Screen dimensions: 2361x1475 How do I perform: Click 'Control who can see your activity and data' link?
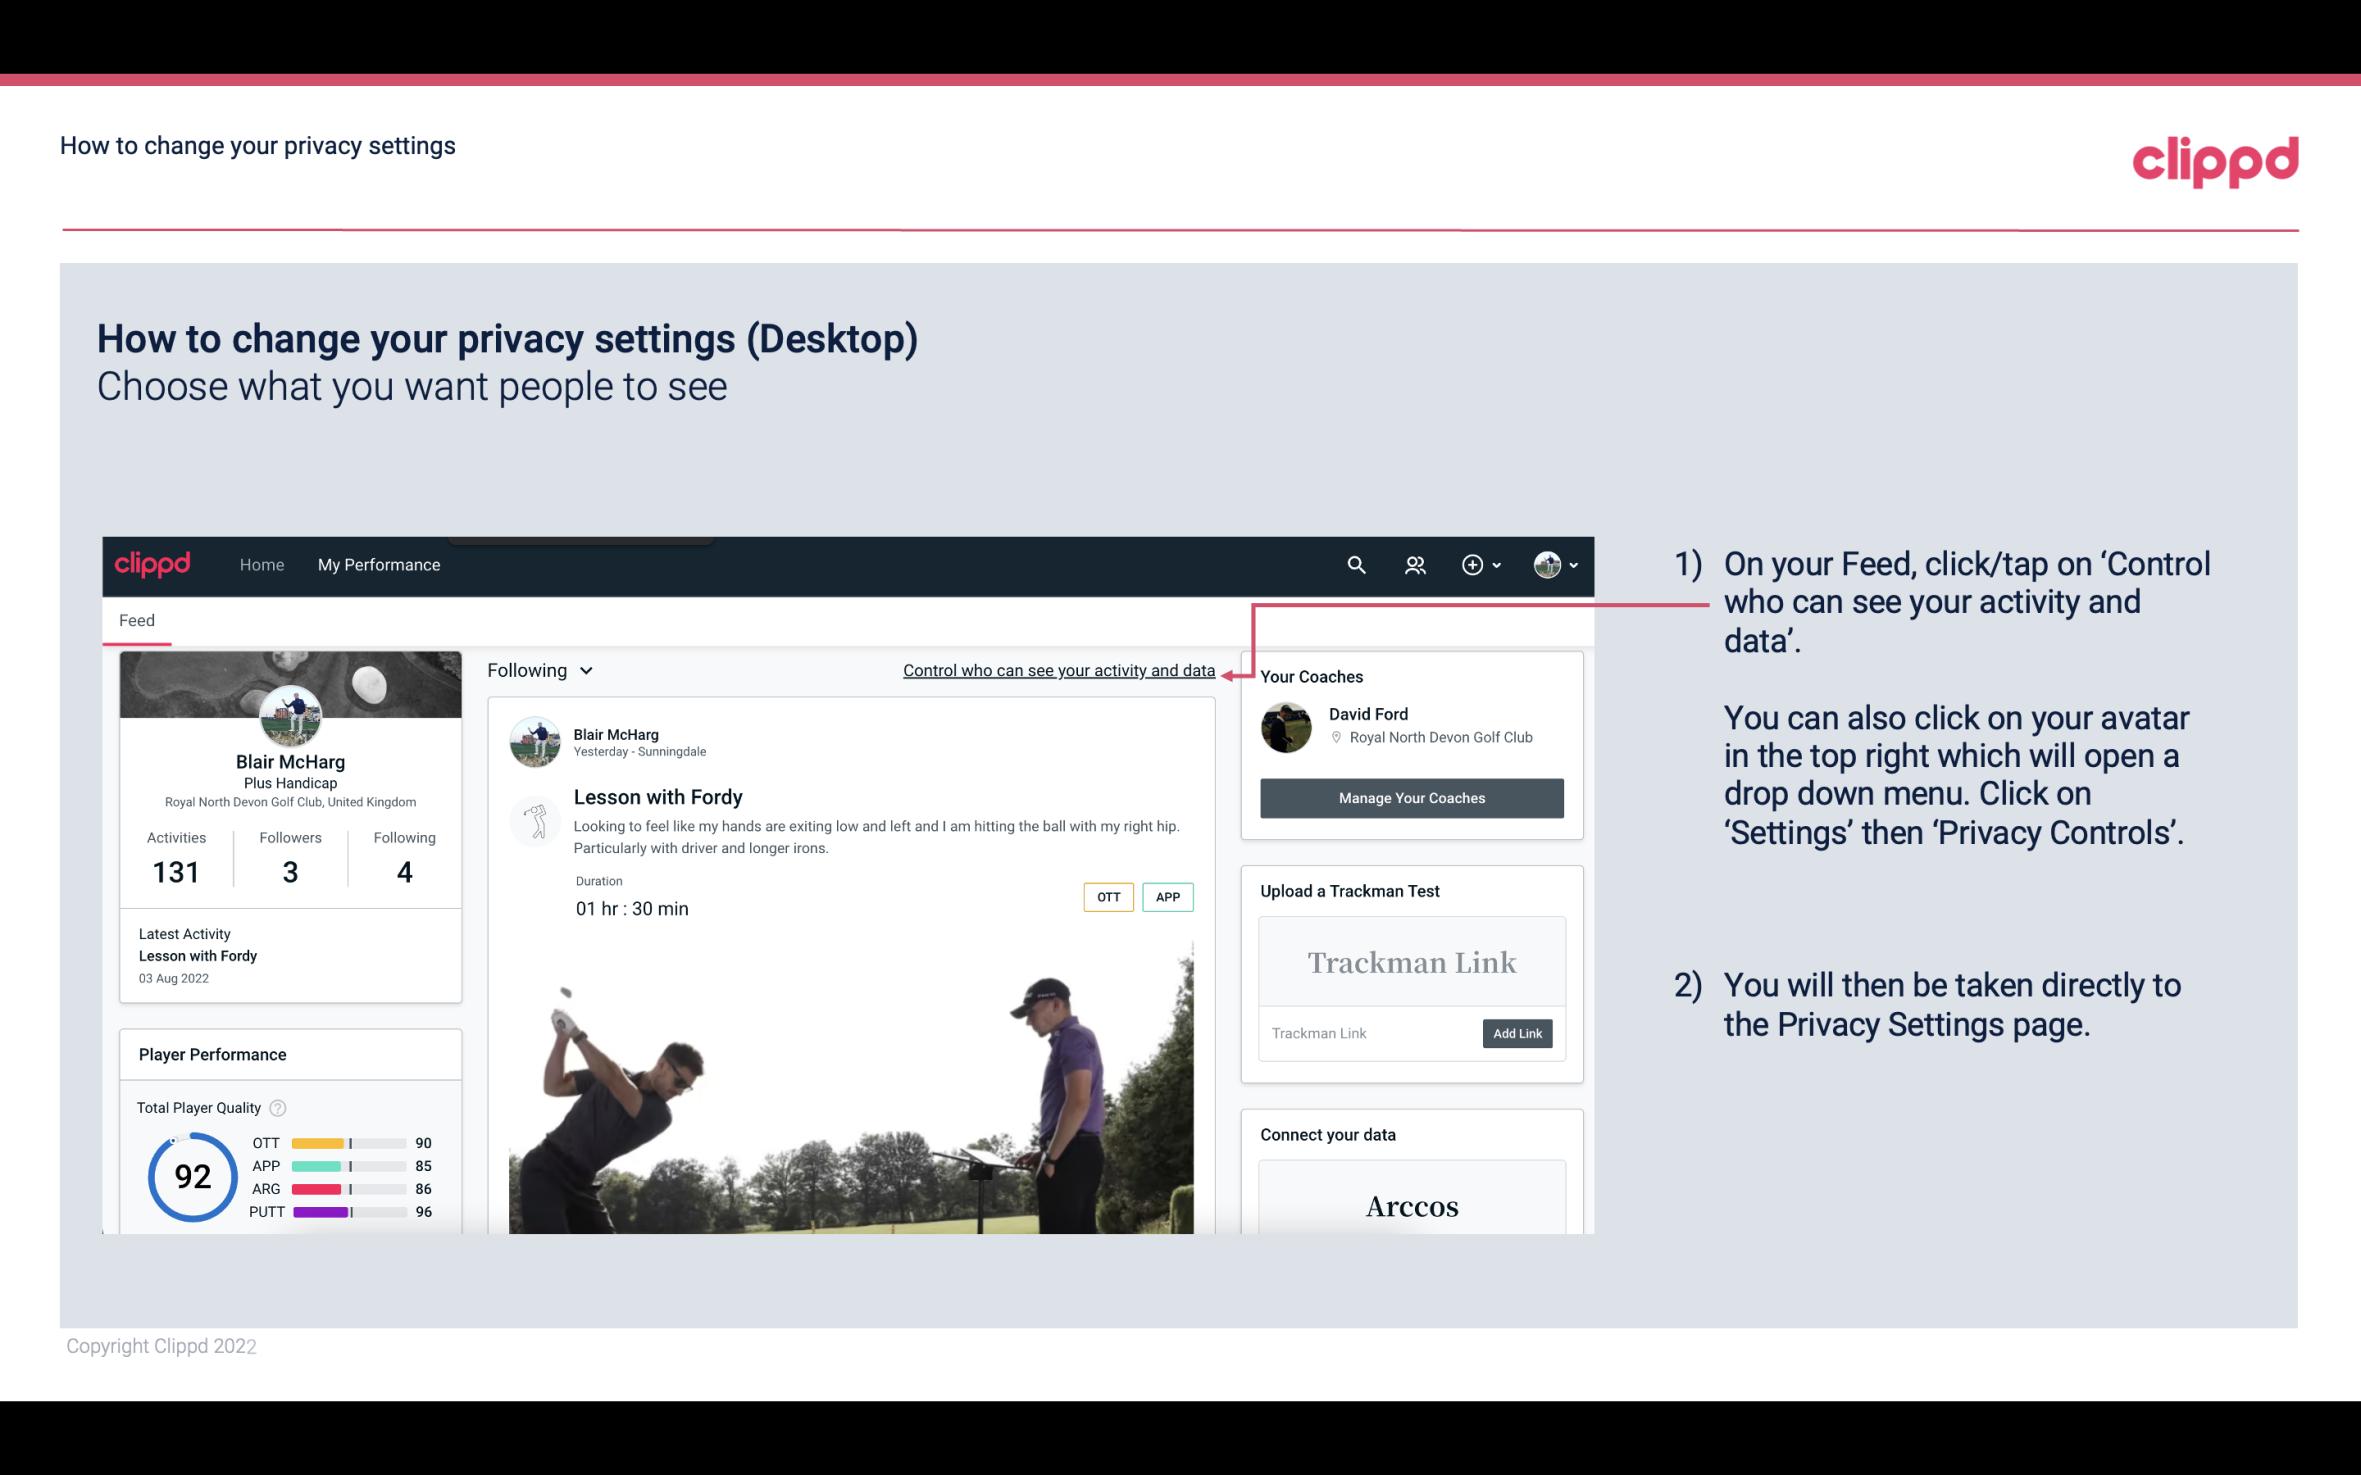[1058, 668]
